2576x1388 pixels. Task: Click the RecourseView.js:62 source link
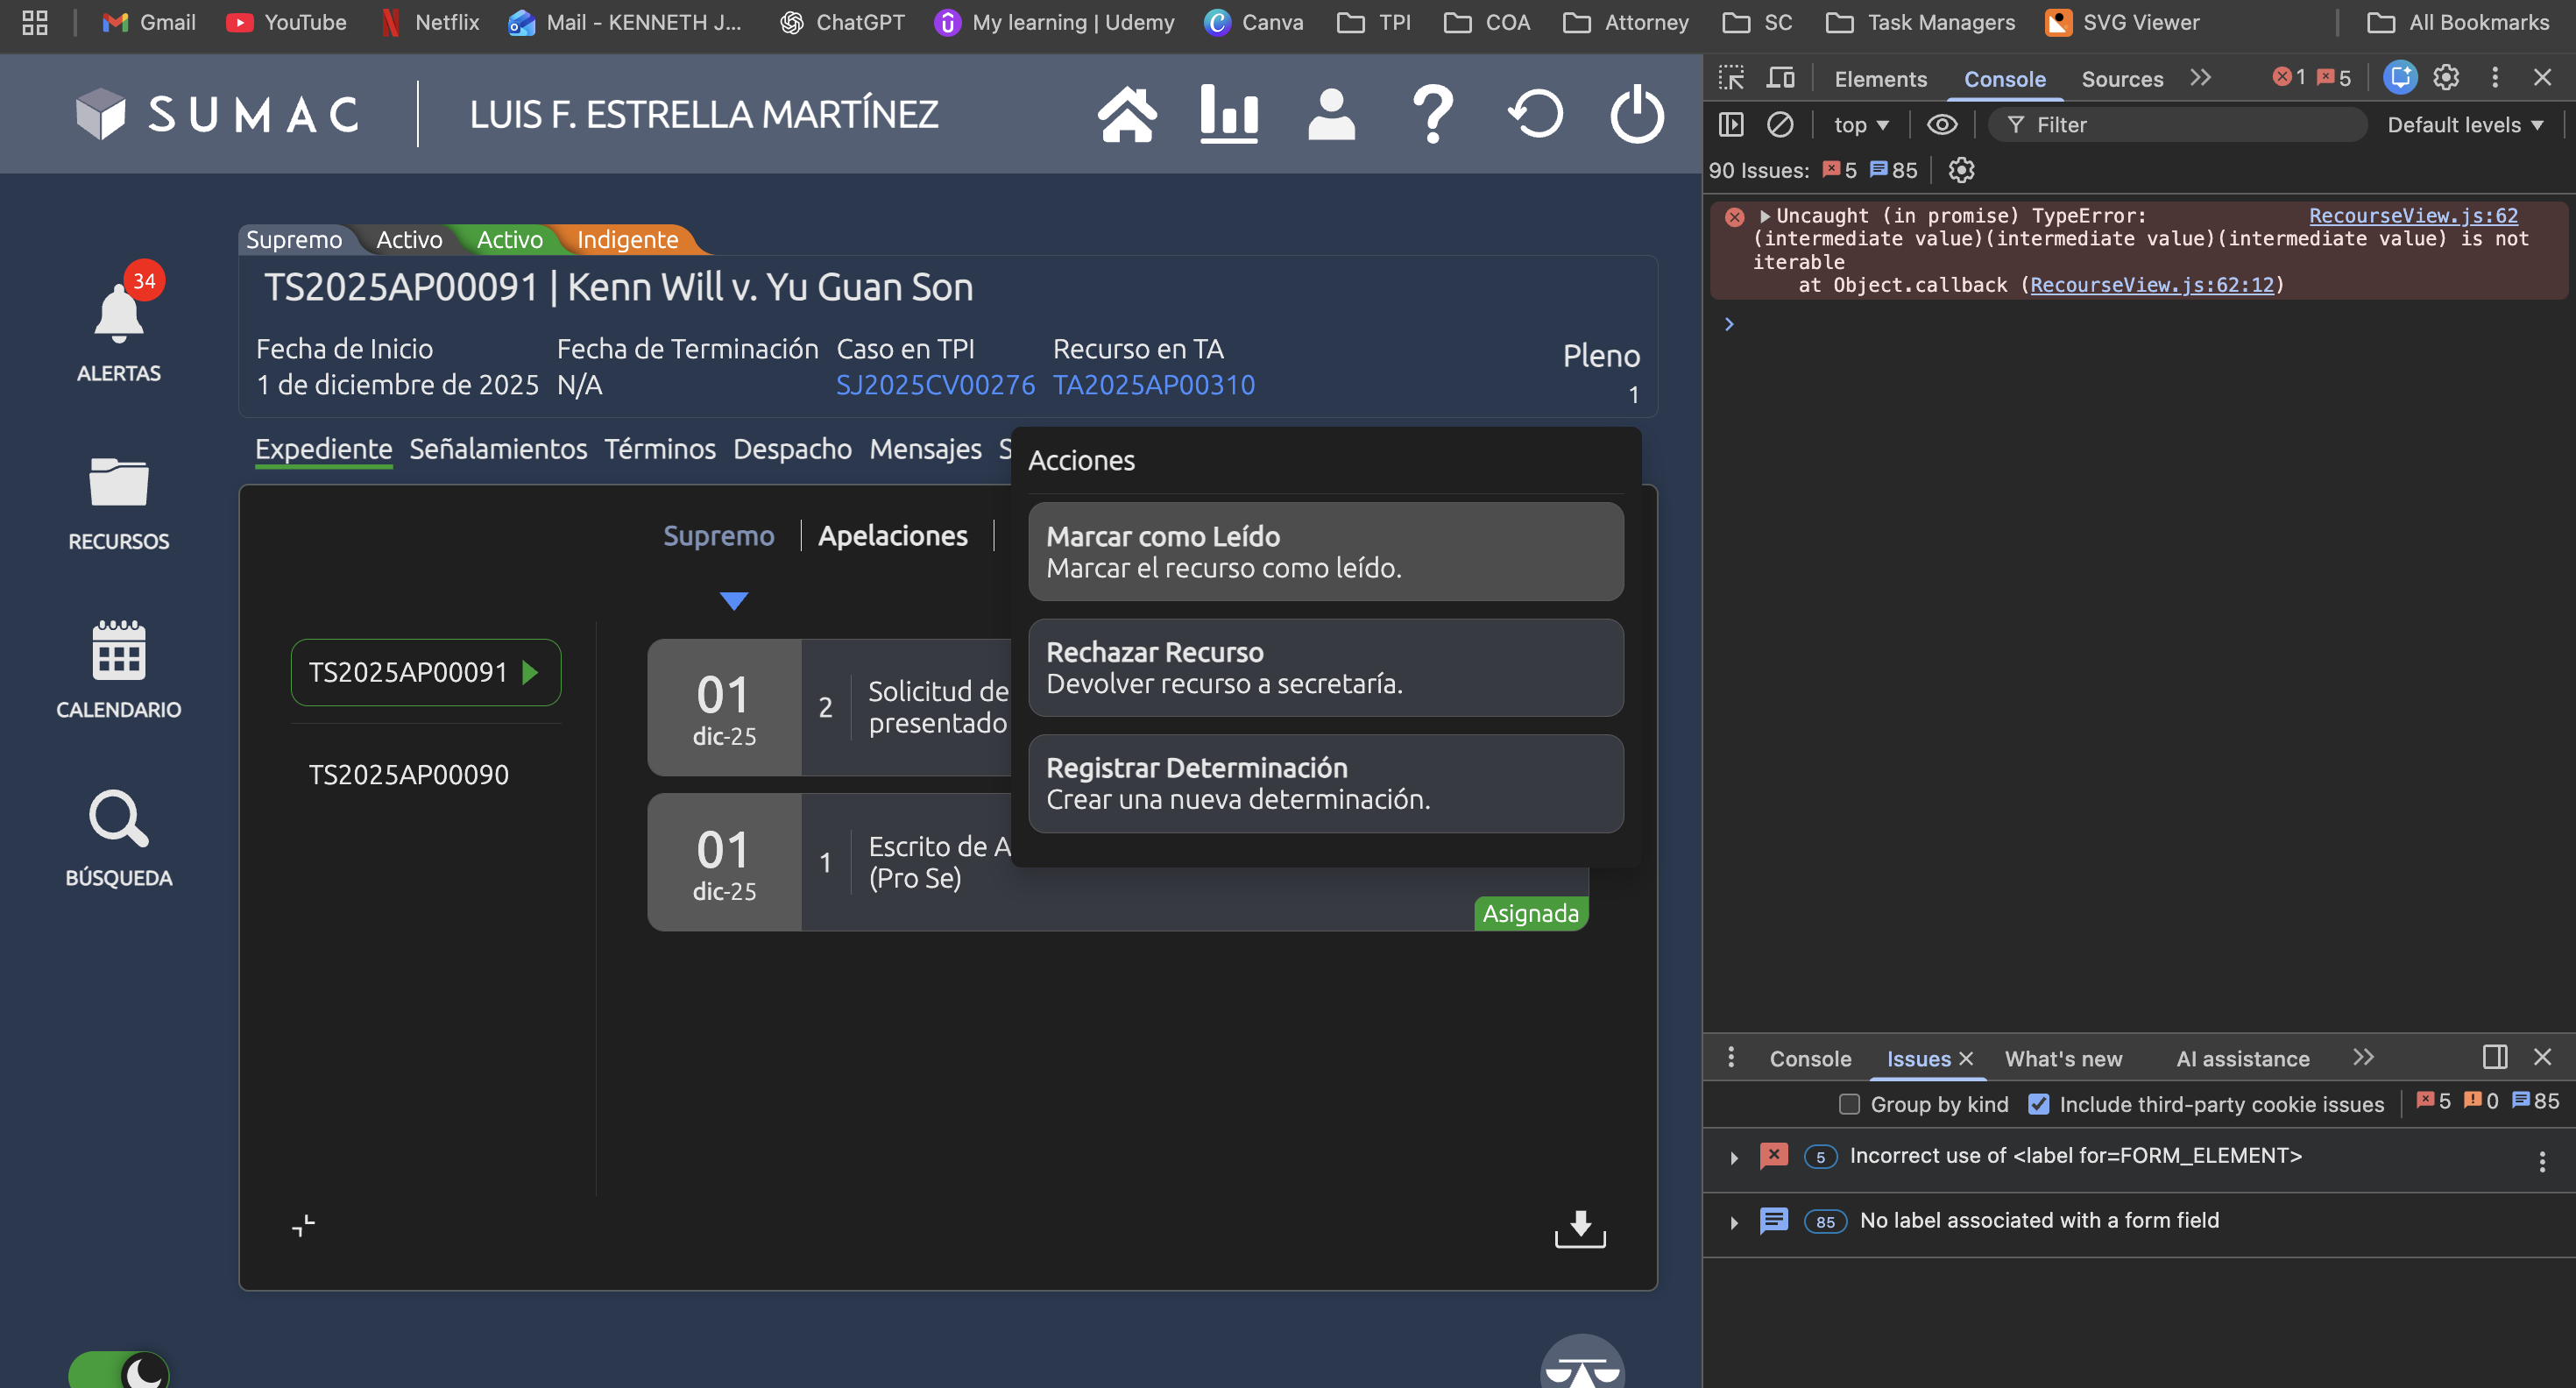[x=2412, y=215]
